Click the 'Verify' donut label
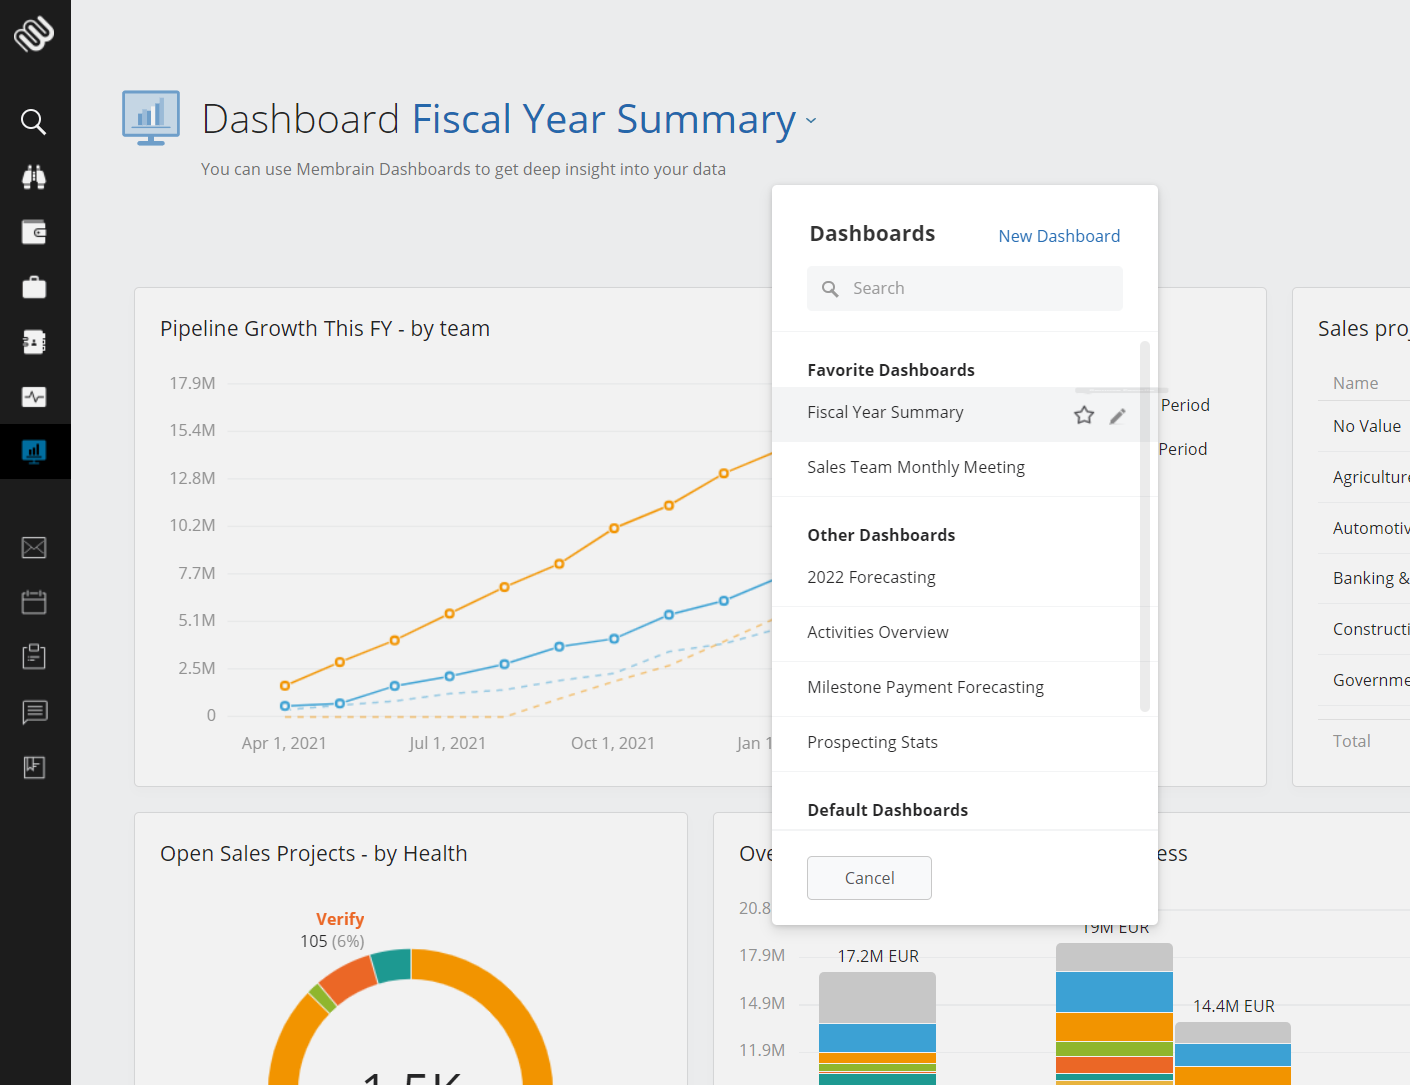 340,920
